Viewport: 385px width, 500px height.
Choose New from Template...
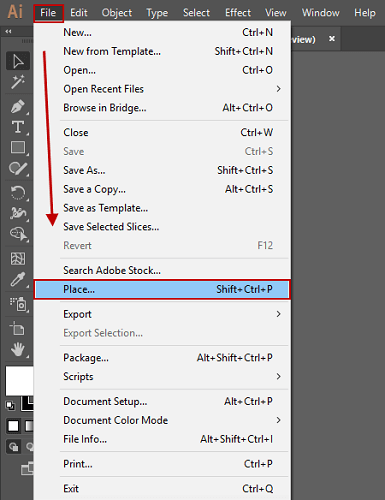tap(162, 51)
